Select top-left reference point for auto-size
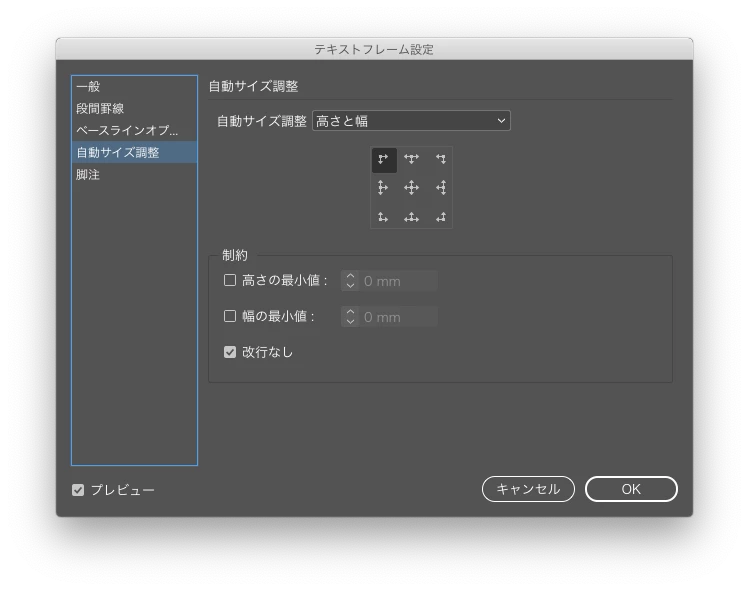This screenshot has width=749, height=591. (384, 160)
